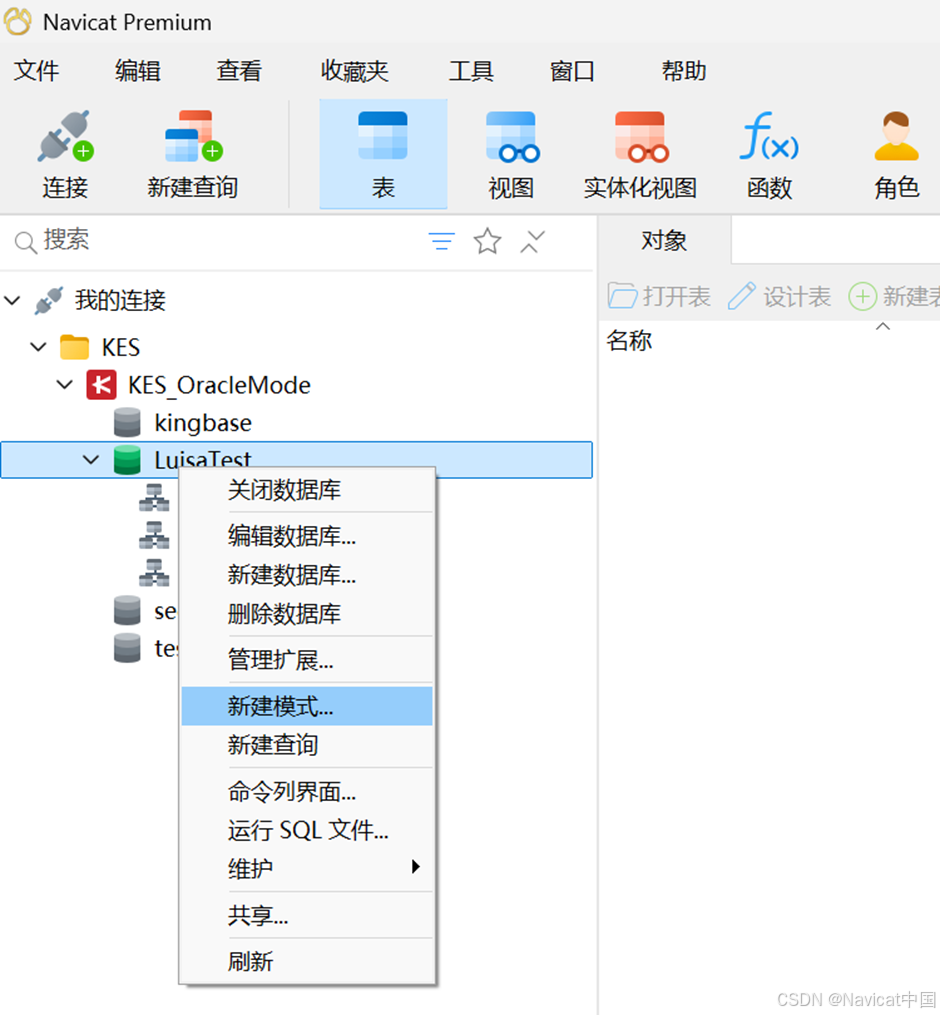
Task: Open the Tools (工具) menu
Action: 471,71
